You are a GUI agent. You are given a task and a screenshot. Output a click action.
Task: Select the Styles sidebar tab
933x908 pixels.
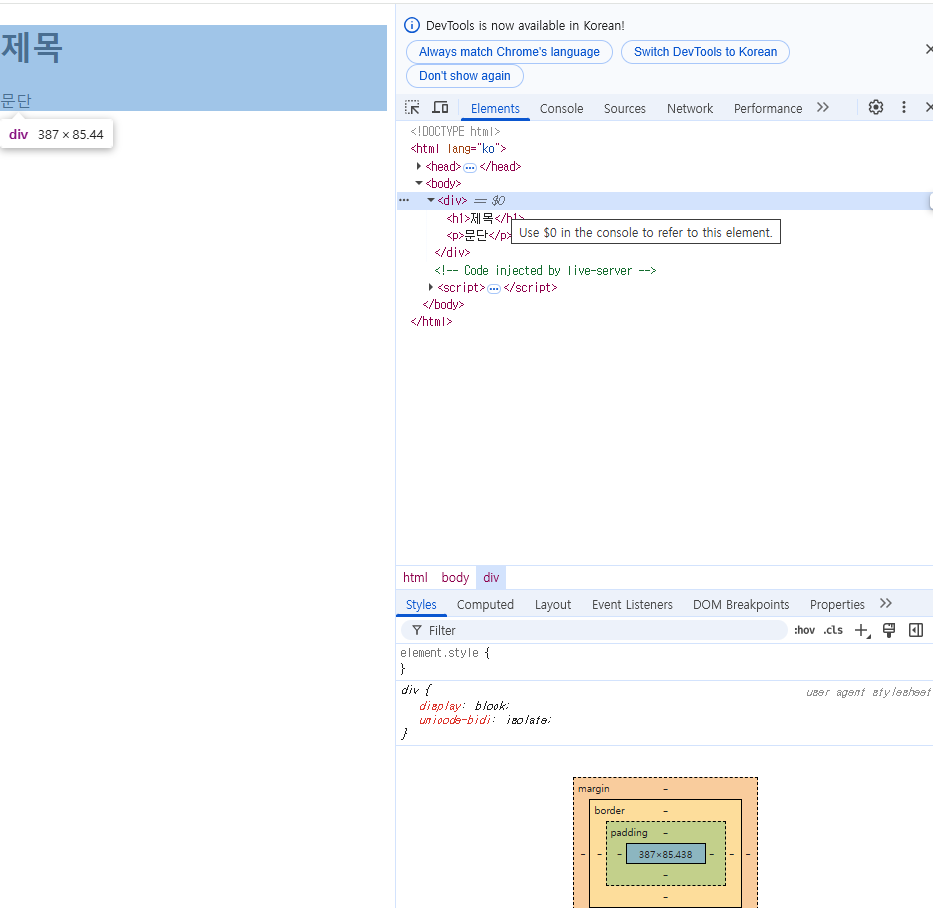click(x=421, y=605)
